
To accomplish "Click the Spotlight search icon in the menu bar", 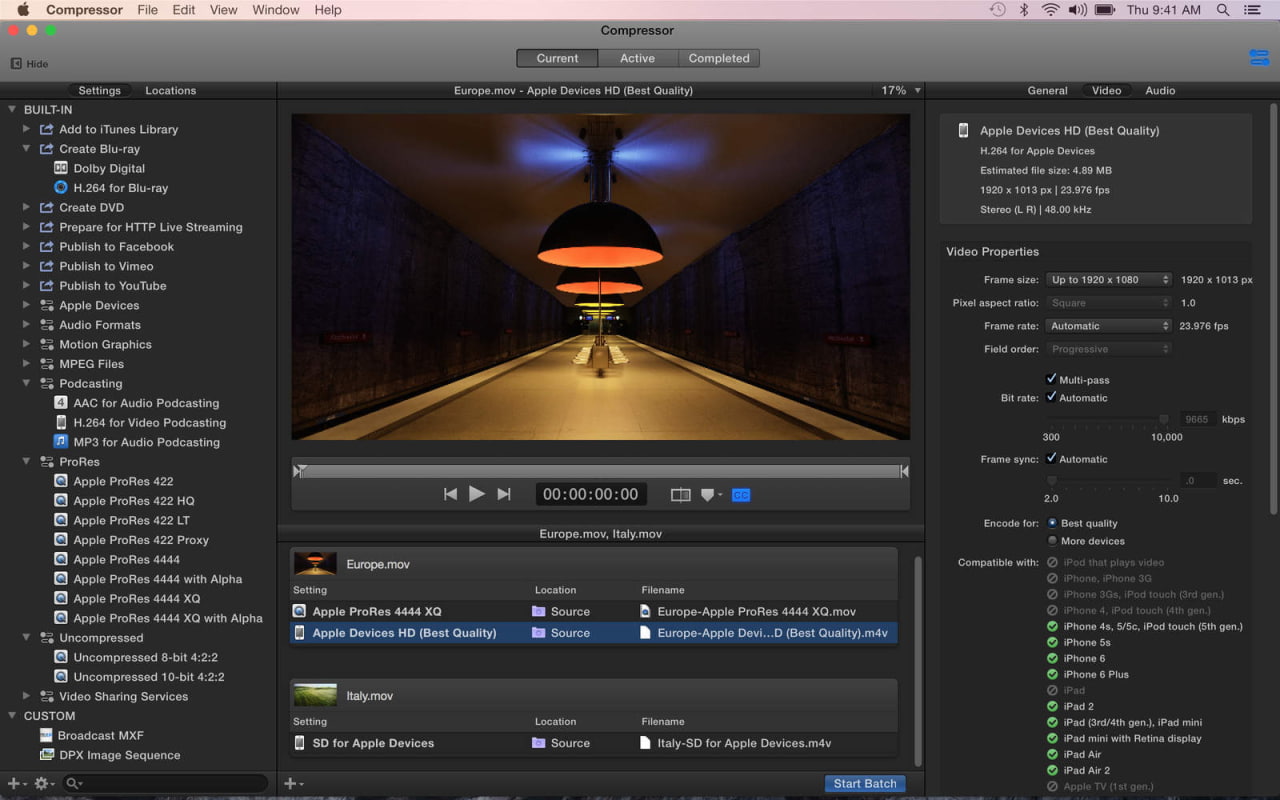I will (x=1223, y=10).
